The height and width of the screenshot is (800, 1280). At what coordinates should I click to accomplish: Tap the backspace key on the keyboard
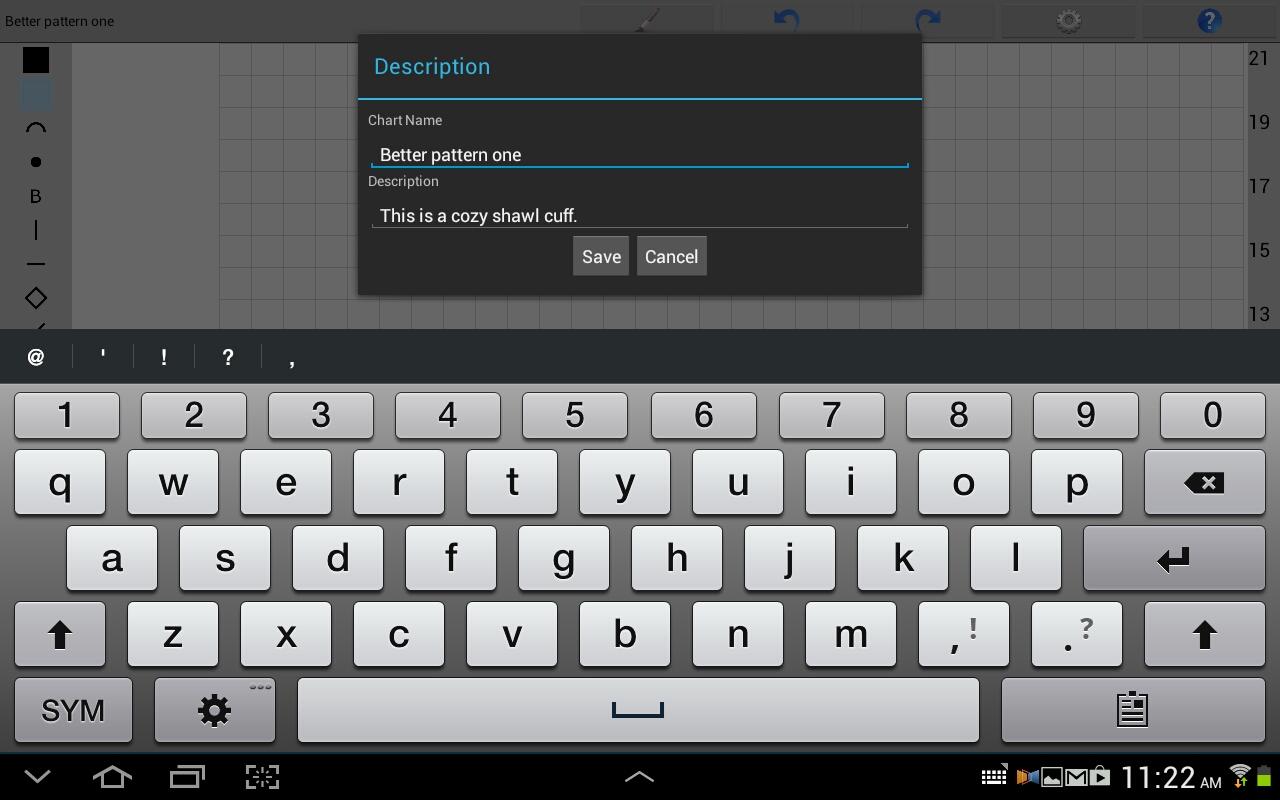click(x=1204, y=482)
